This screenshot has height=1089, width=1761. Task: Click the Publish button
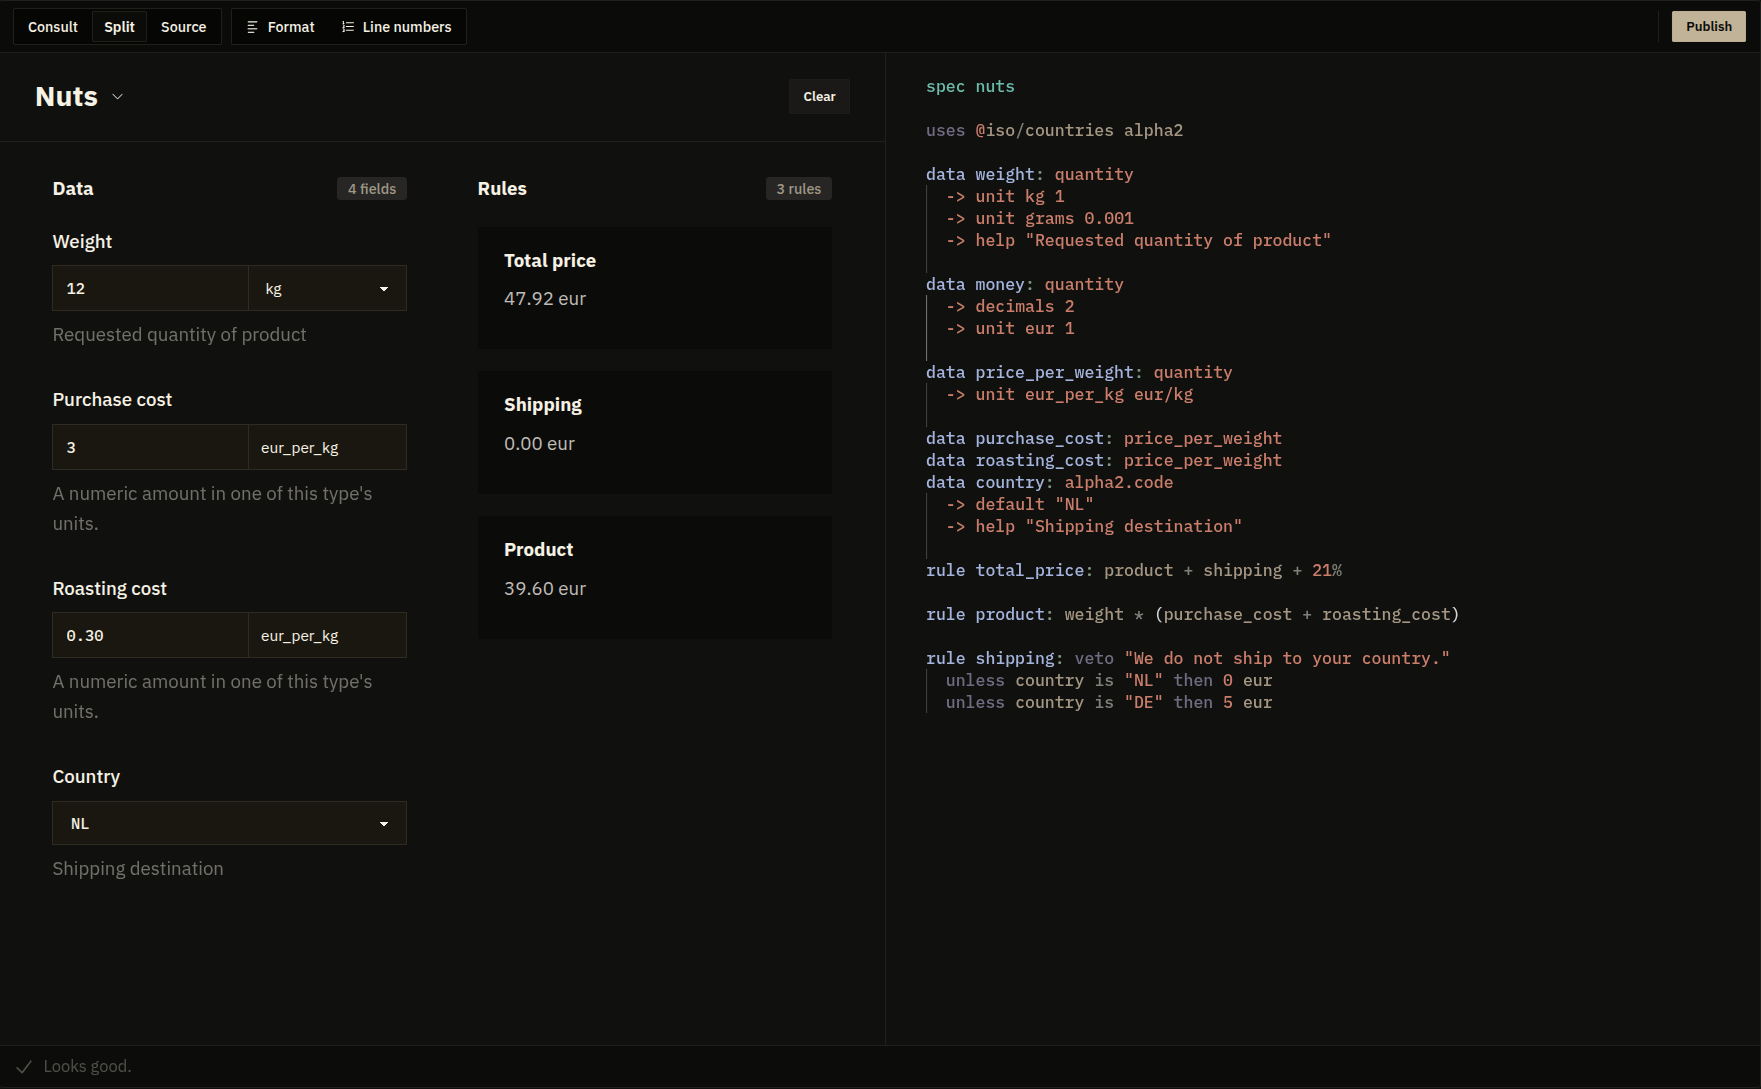pos(1708,27)
